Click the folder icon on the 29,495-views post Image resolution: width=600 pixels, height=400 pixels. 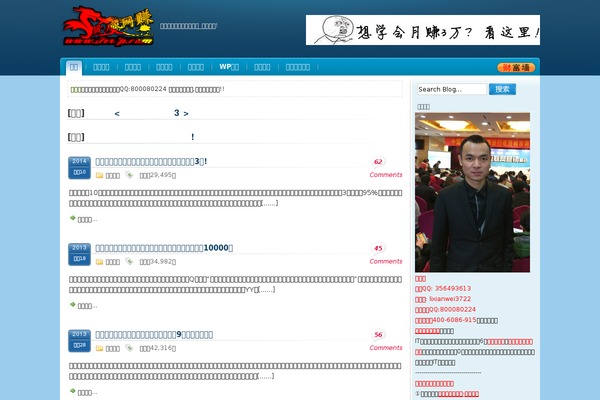click(x=99, y=175)
